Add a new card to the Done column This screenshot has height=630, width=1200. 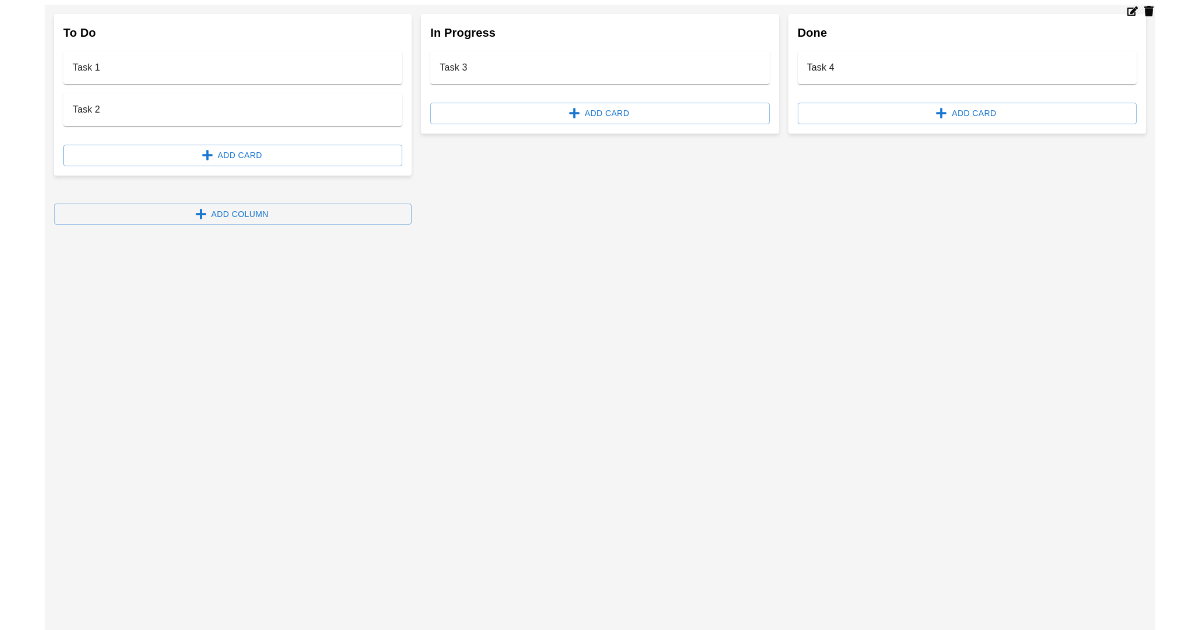click(x=966, y=113)
